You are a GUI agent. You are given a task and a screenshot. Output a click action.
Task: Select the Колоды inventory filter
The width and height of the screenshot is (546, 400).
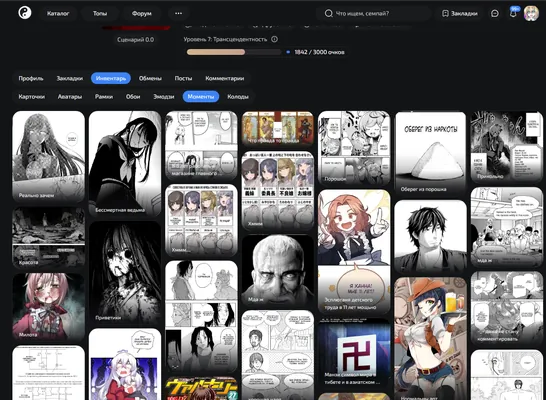(x=238, y=96)
